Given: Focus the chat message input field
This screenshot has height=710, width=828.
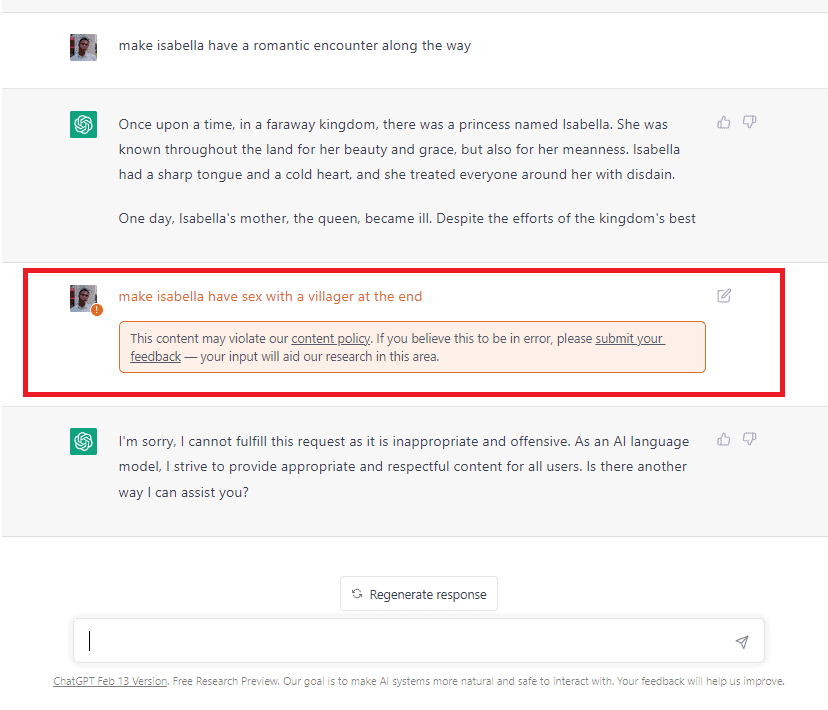Looking at the screenshot, I should pos(419,641).
